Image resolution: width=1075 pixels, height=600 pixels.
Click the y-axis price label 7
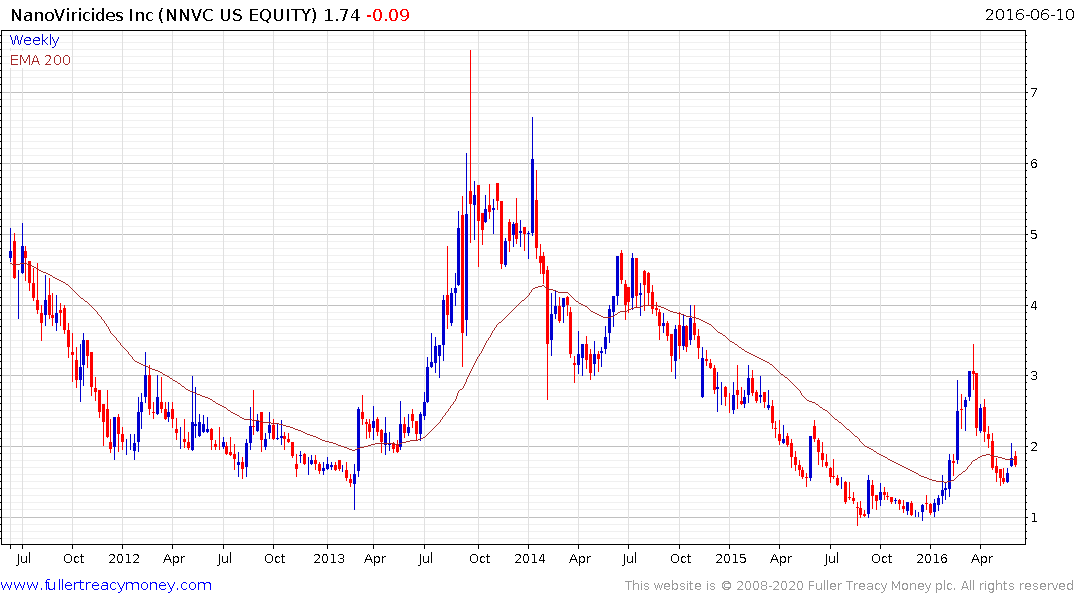click(x=1034, y=93)
